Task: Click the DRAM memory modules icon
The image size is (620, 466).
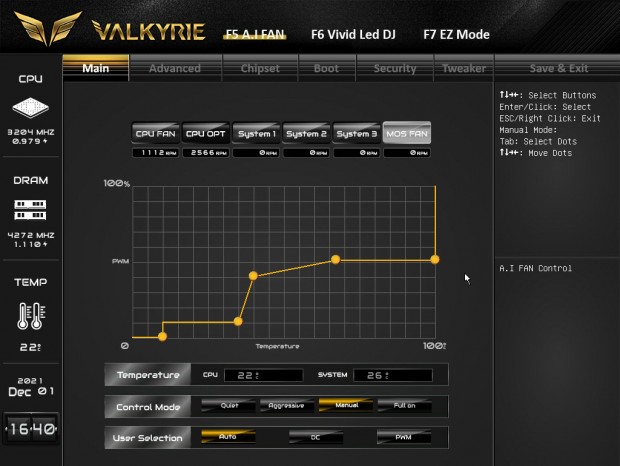Action: click(x=30, y=210)
